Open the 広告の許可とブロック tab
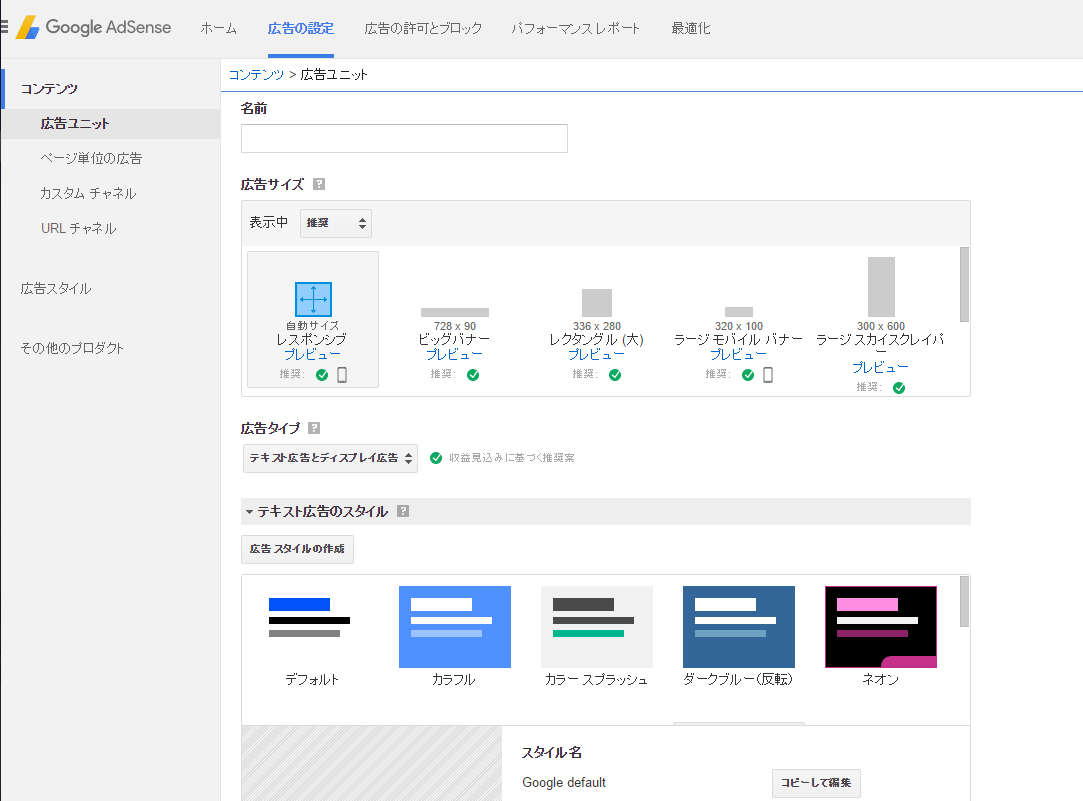This screenshot has height=801, width=1083. pyautogui.click(x=423, y=28)
